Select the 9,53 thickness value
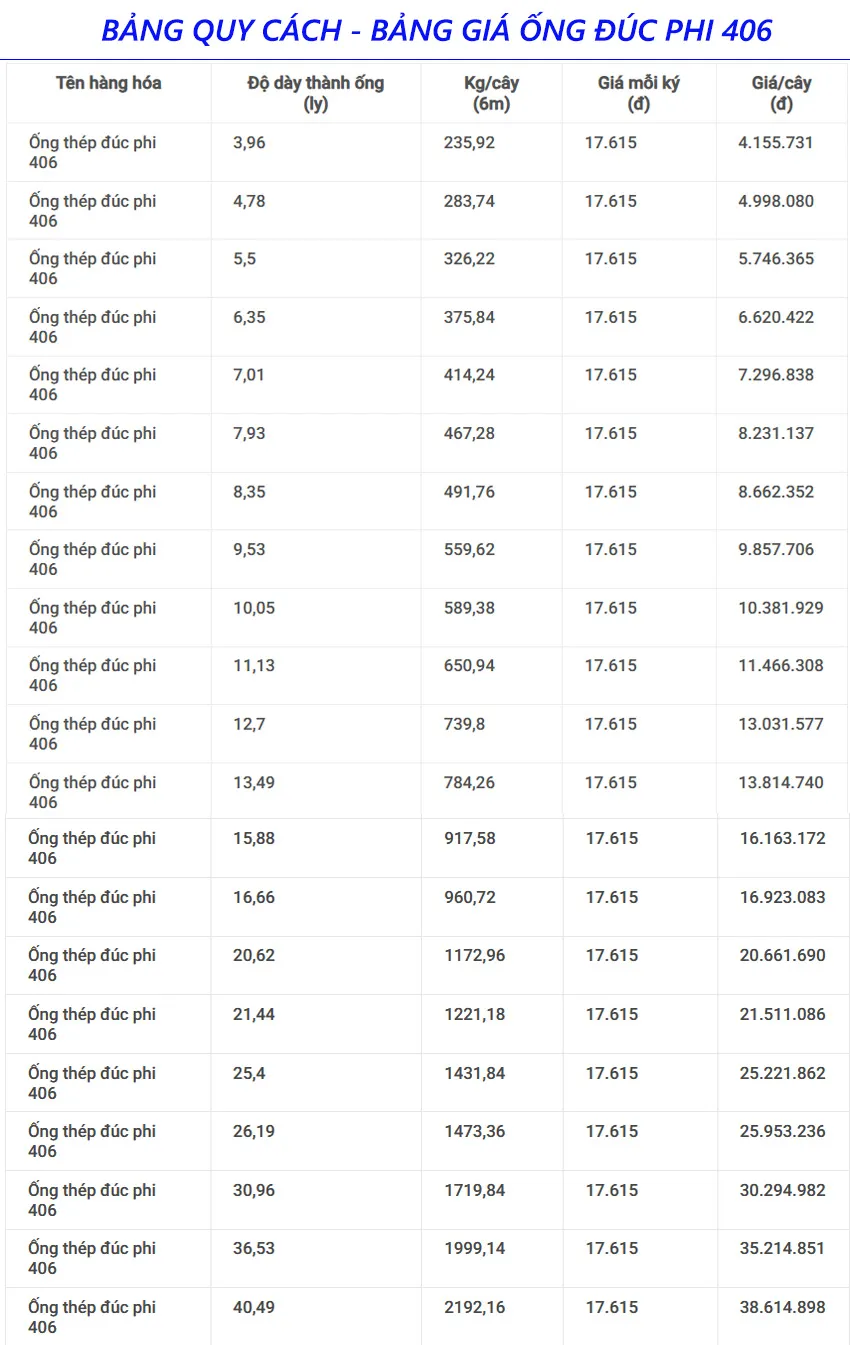The image size is (850, 1345). tap(249, 549)
